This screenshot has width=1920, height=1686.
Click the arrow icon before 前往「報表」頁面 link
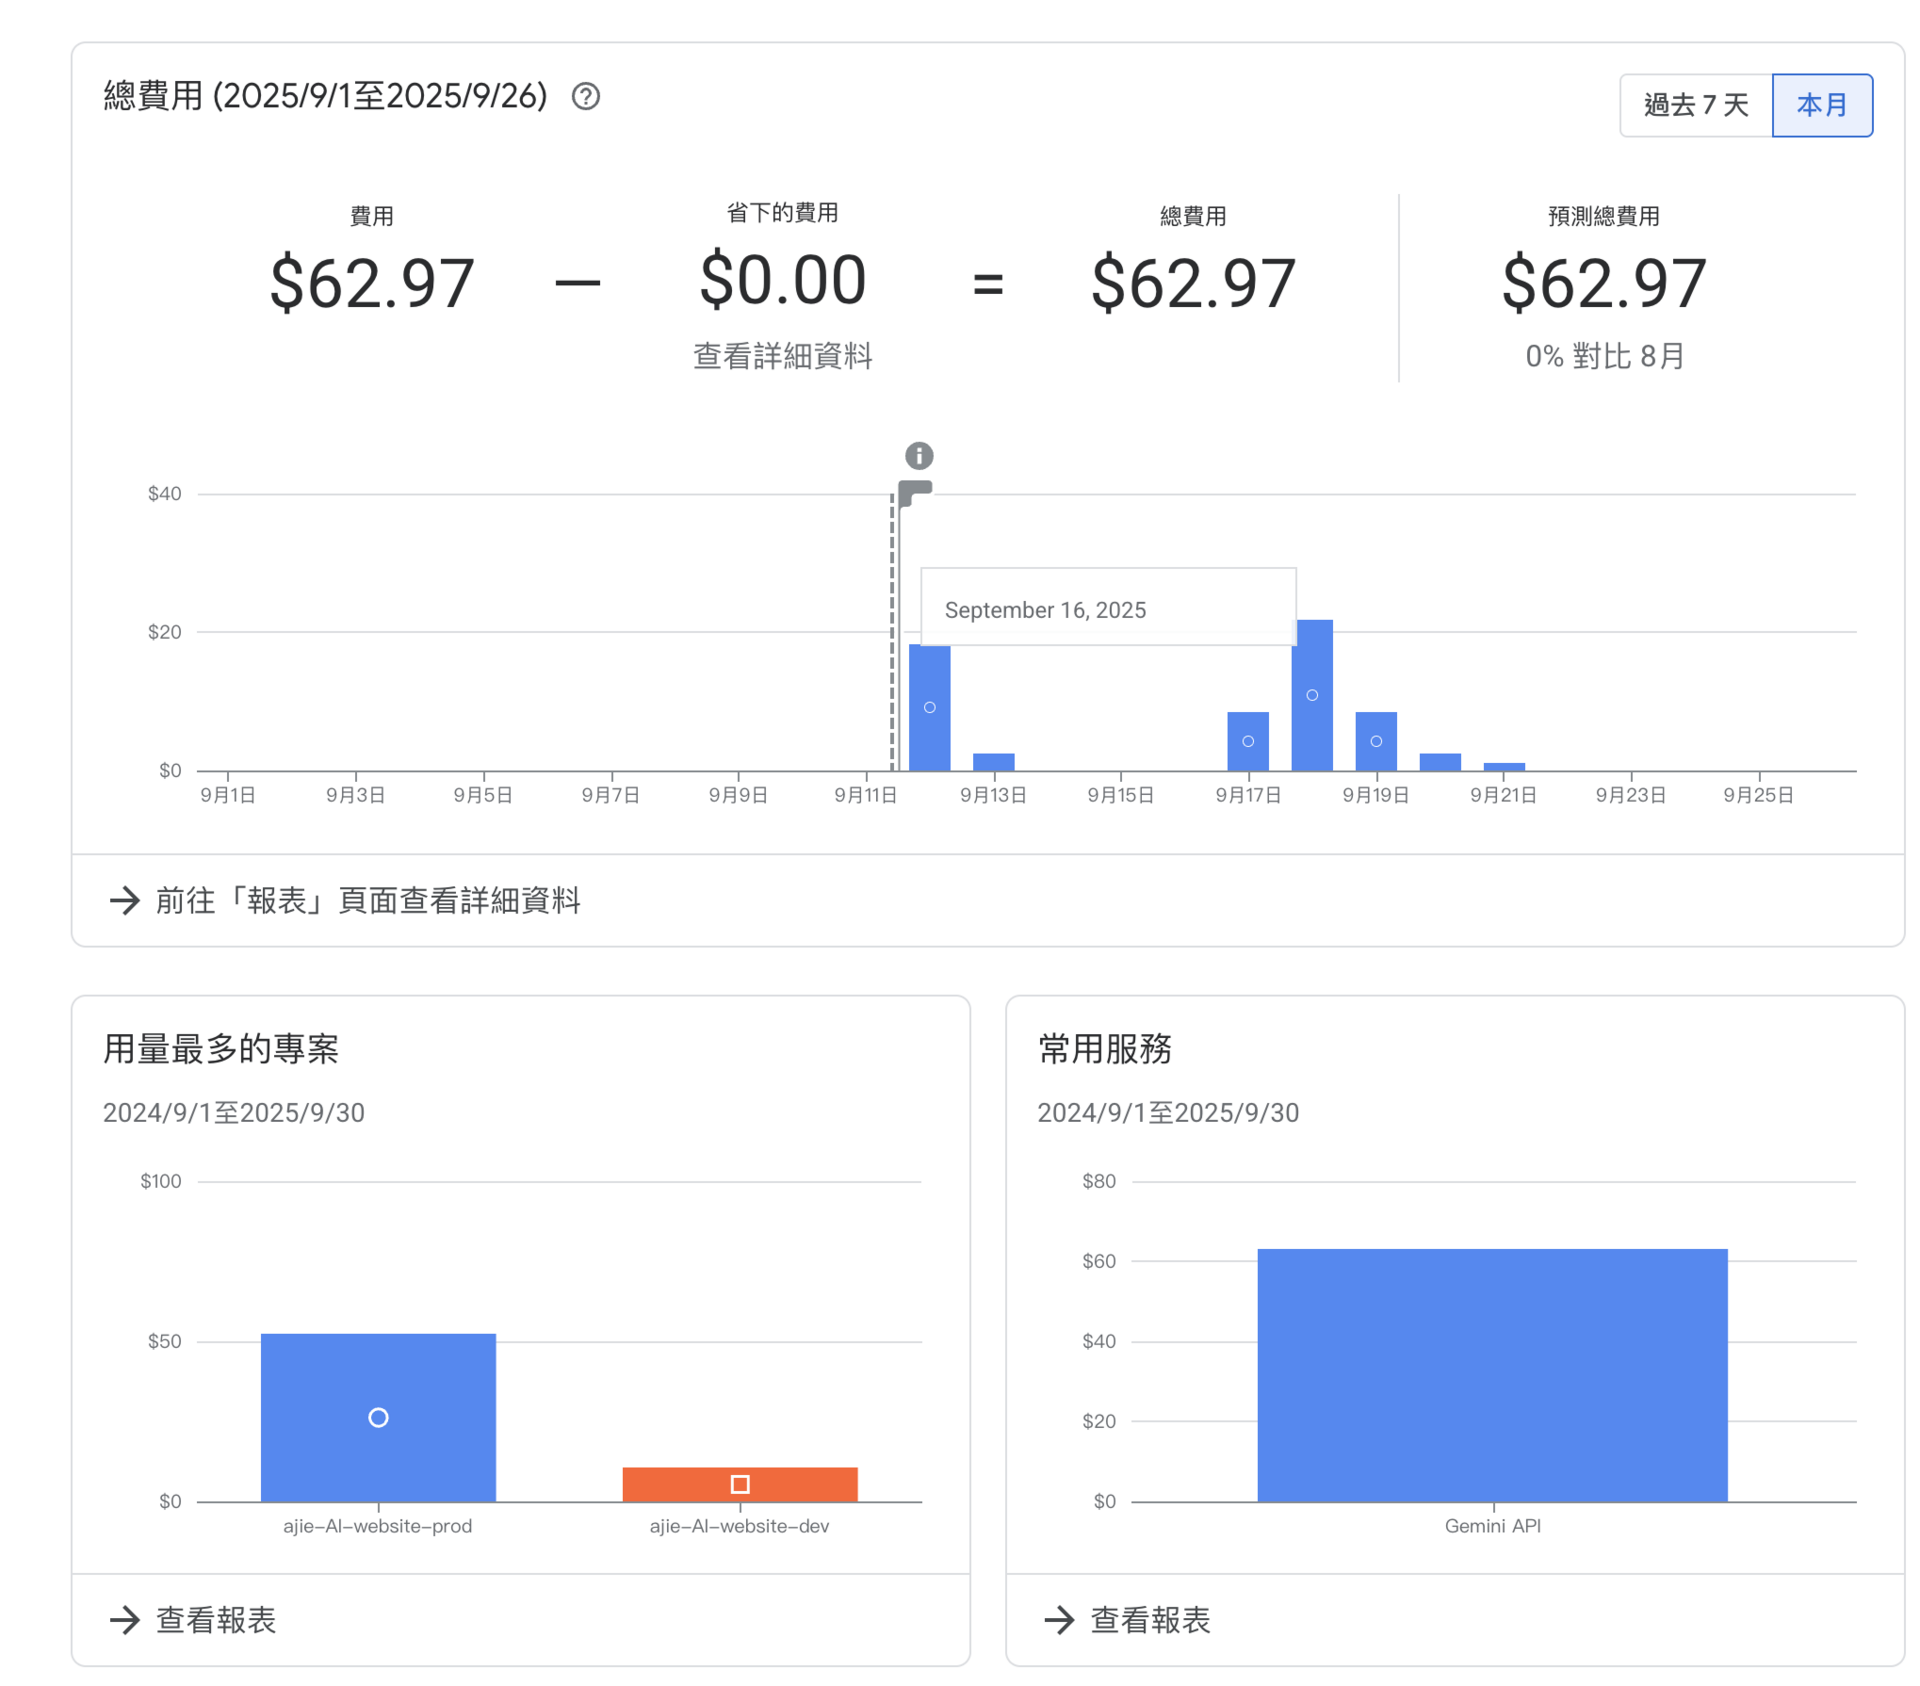click(x=124, y=901)
